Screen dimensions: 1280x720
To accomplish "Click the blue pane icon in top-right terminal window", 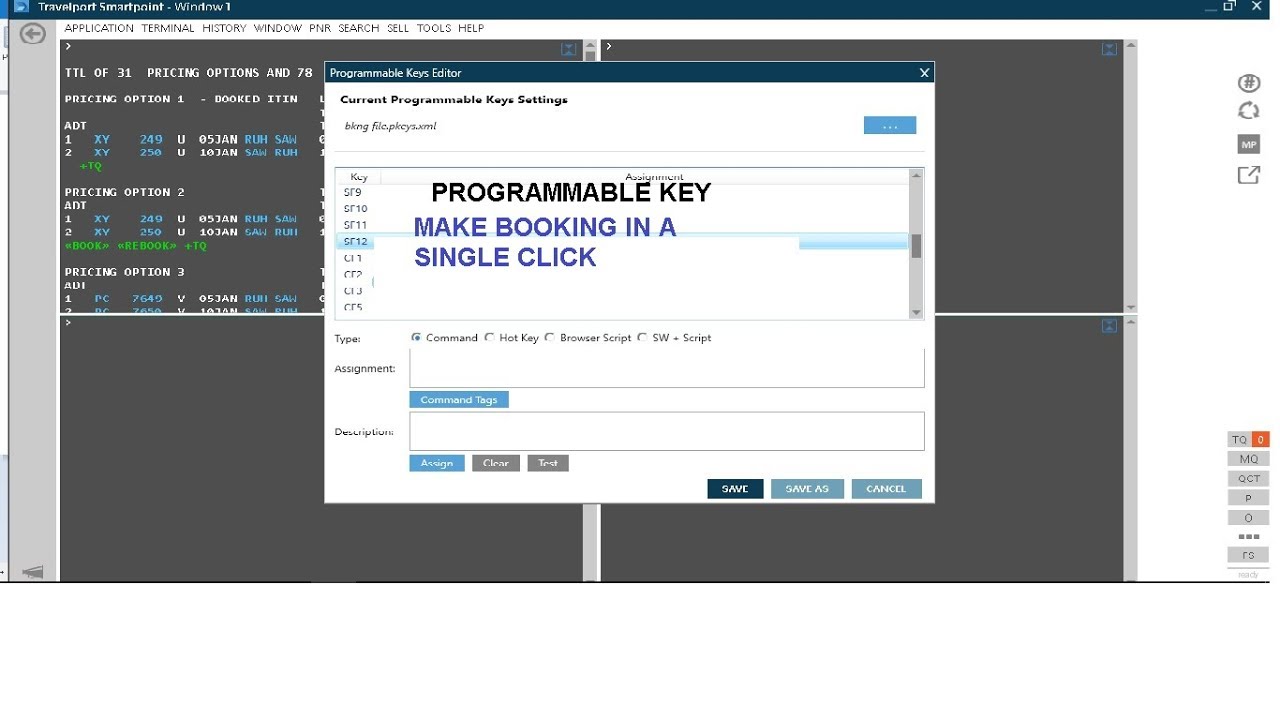I will [1109, 49].
